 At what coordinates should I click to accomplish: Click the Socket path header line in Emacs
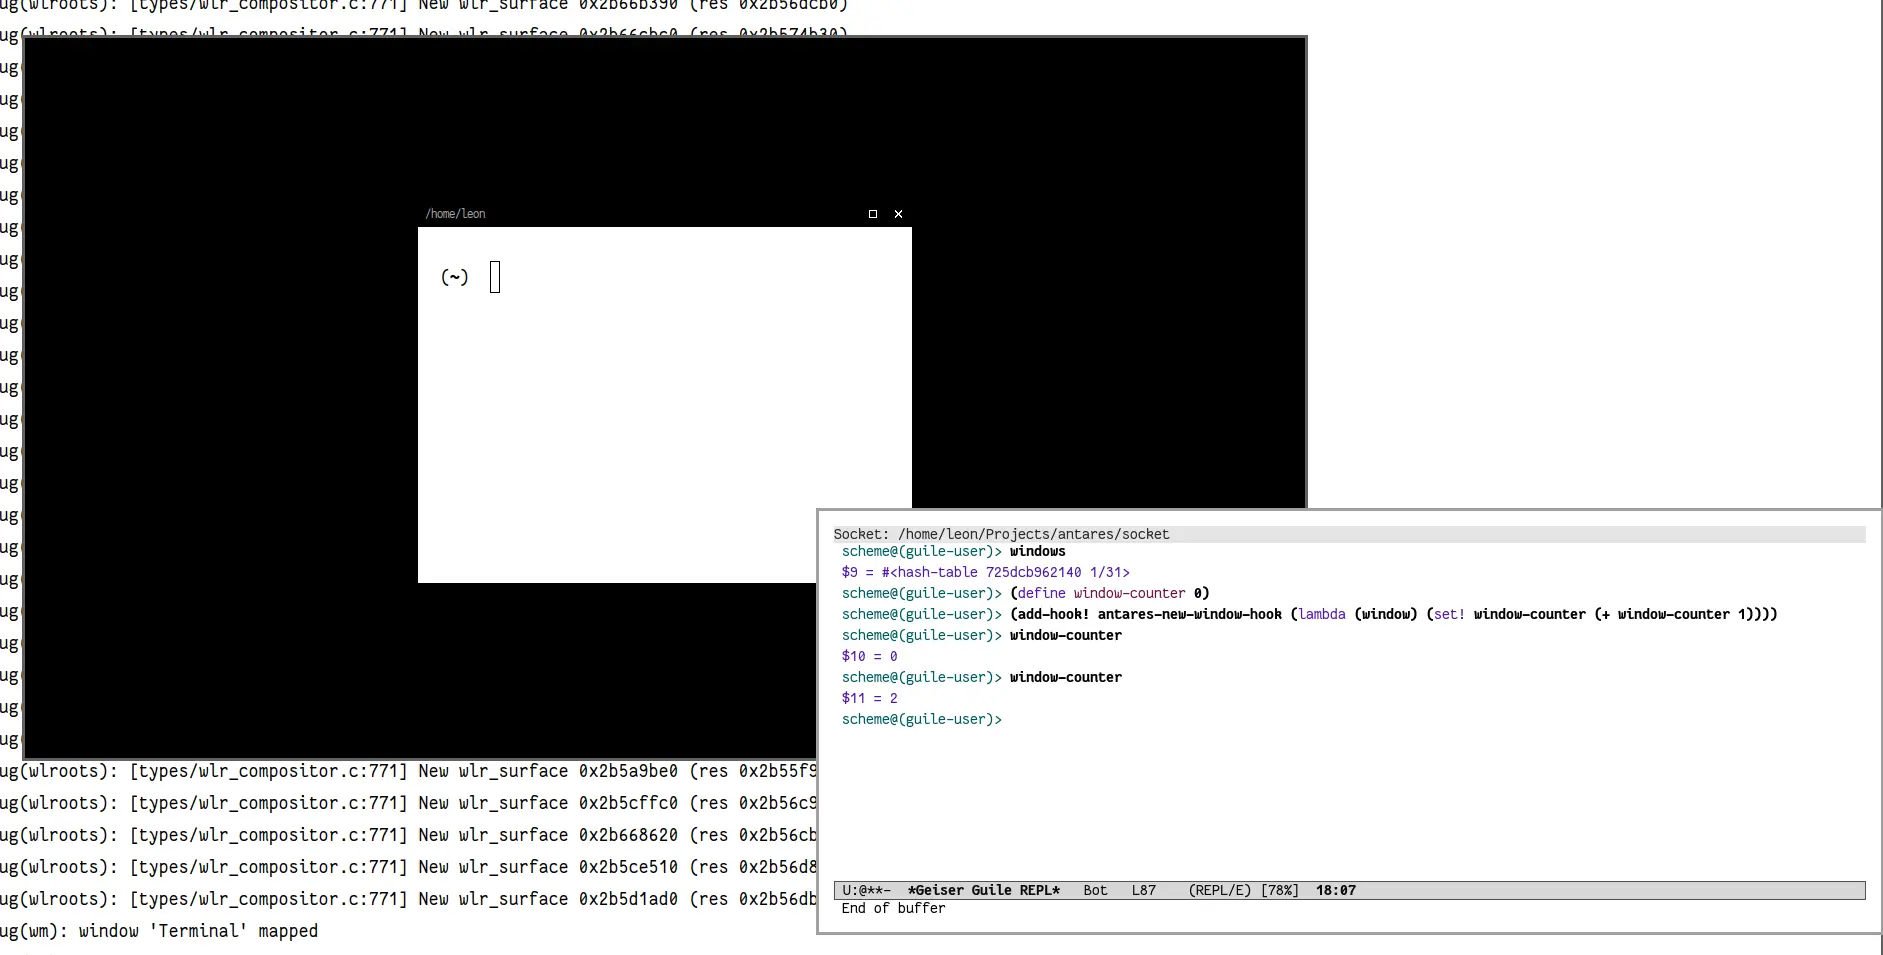[1349, 534]
